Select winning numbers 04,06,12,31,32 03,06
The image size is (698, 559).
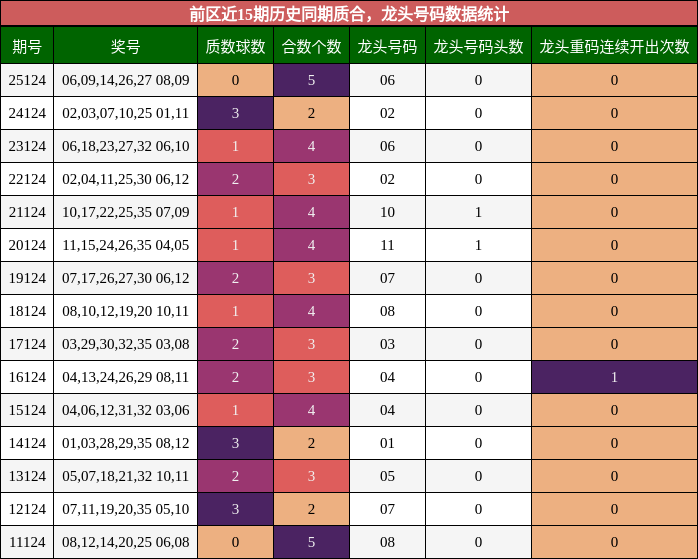[126, 410]
